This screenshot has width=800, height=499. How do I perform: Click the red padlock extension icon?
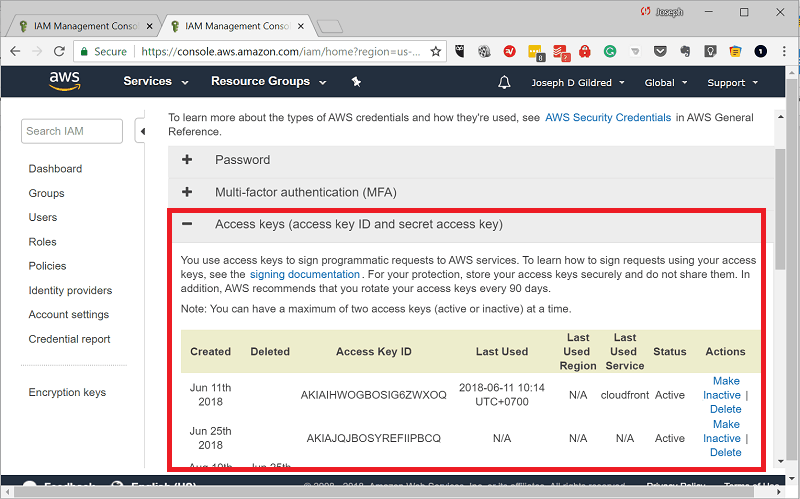(585, 51)
